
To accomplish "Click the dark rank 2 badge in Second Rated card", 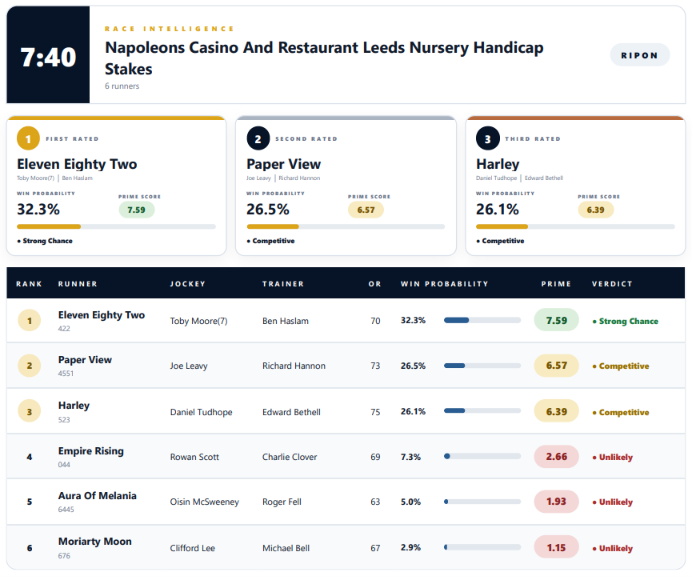I will pos(258,139).
